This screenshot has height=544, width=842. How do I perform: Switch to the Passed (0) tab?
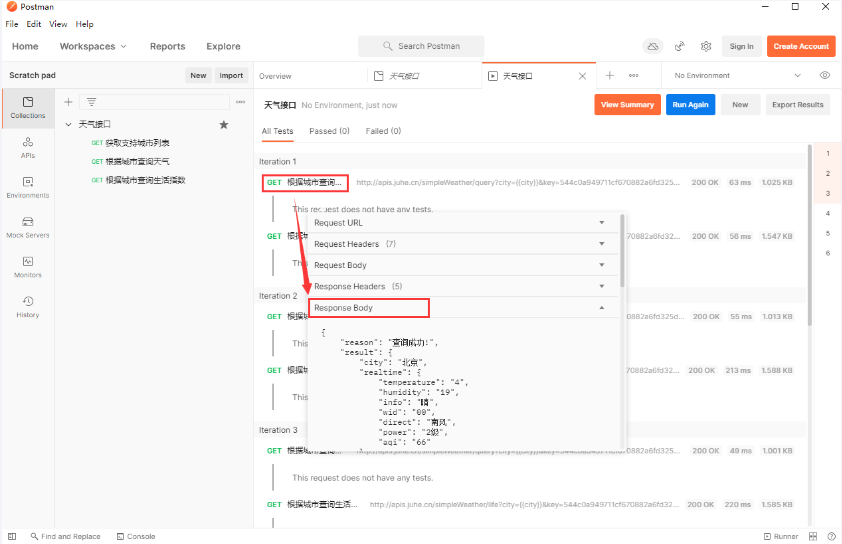pyautogui.click(x=329, y=131)
